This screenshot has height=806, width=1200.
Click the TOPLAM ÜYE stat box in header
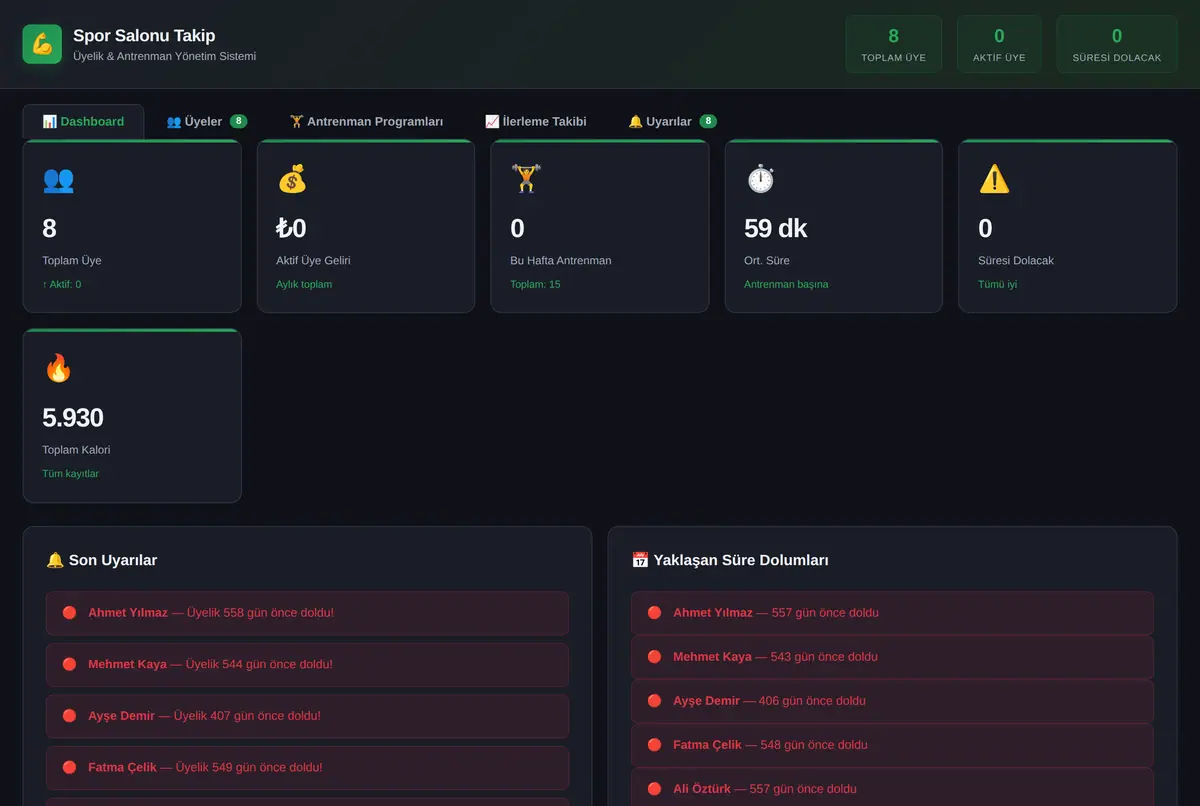(x=893, y=44)
